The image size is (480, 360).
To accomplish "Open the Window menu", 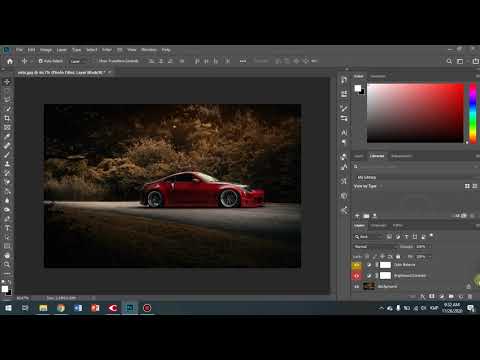I will coord(149,50).
